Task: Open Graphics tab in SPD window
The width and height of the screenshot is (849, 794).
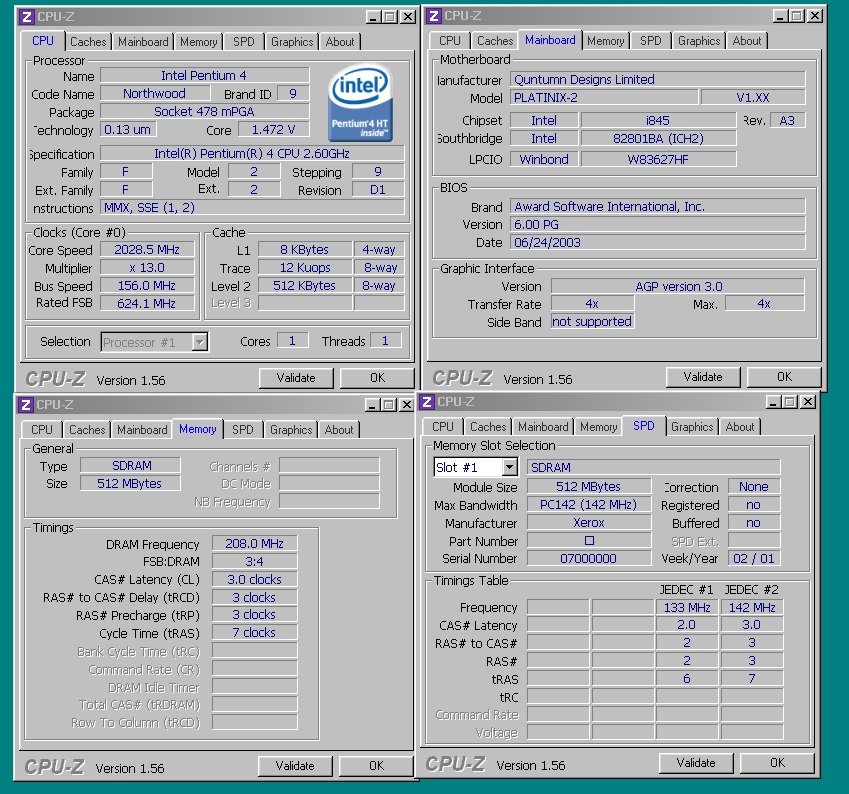Action: coord(692,427)
